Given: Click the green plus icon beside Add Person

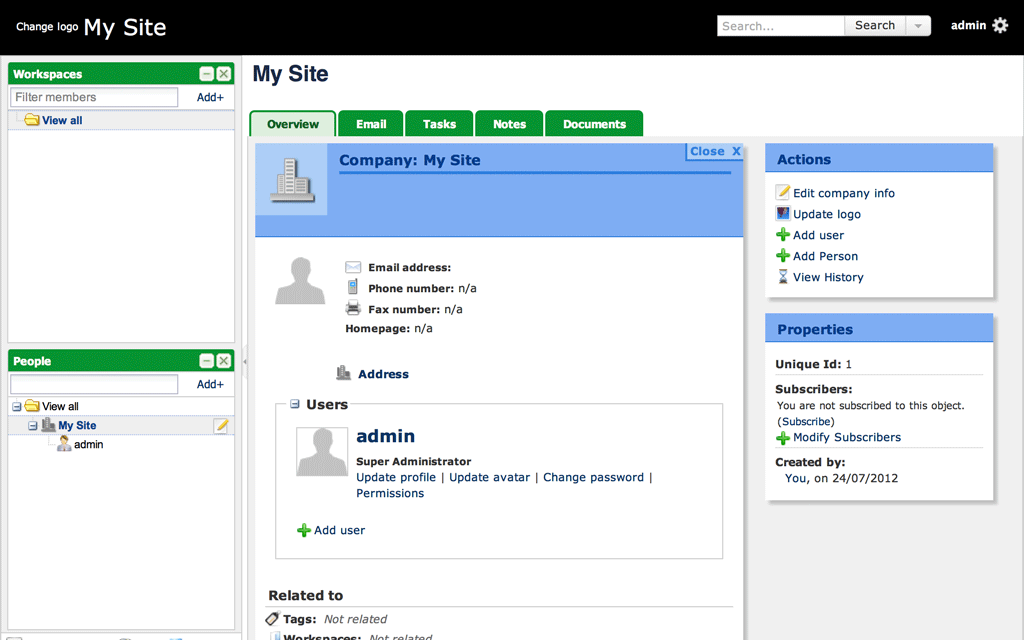Looking at the screenshot, I should (x=783, y=256).
